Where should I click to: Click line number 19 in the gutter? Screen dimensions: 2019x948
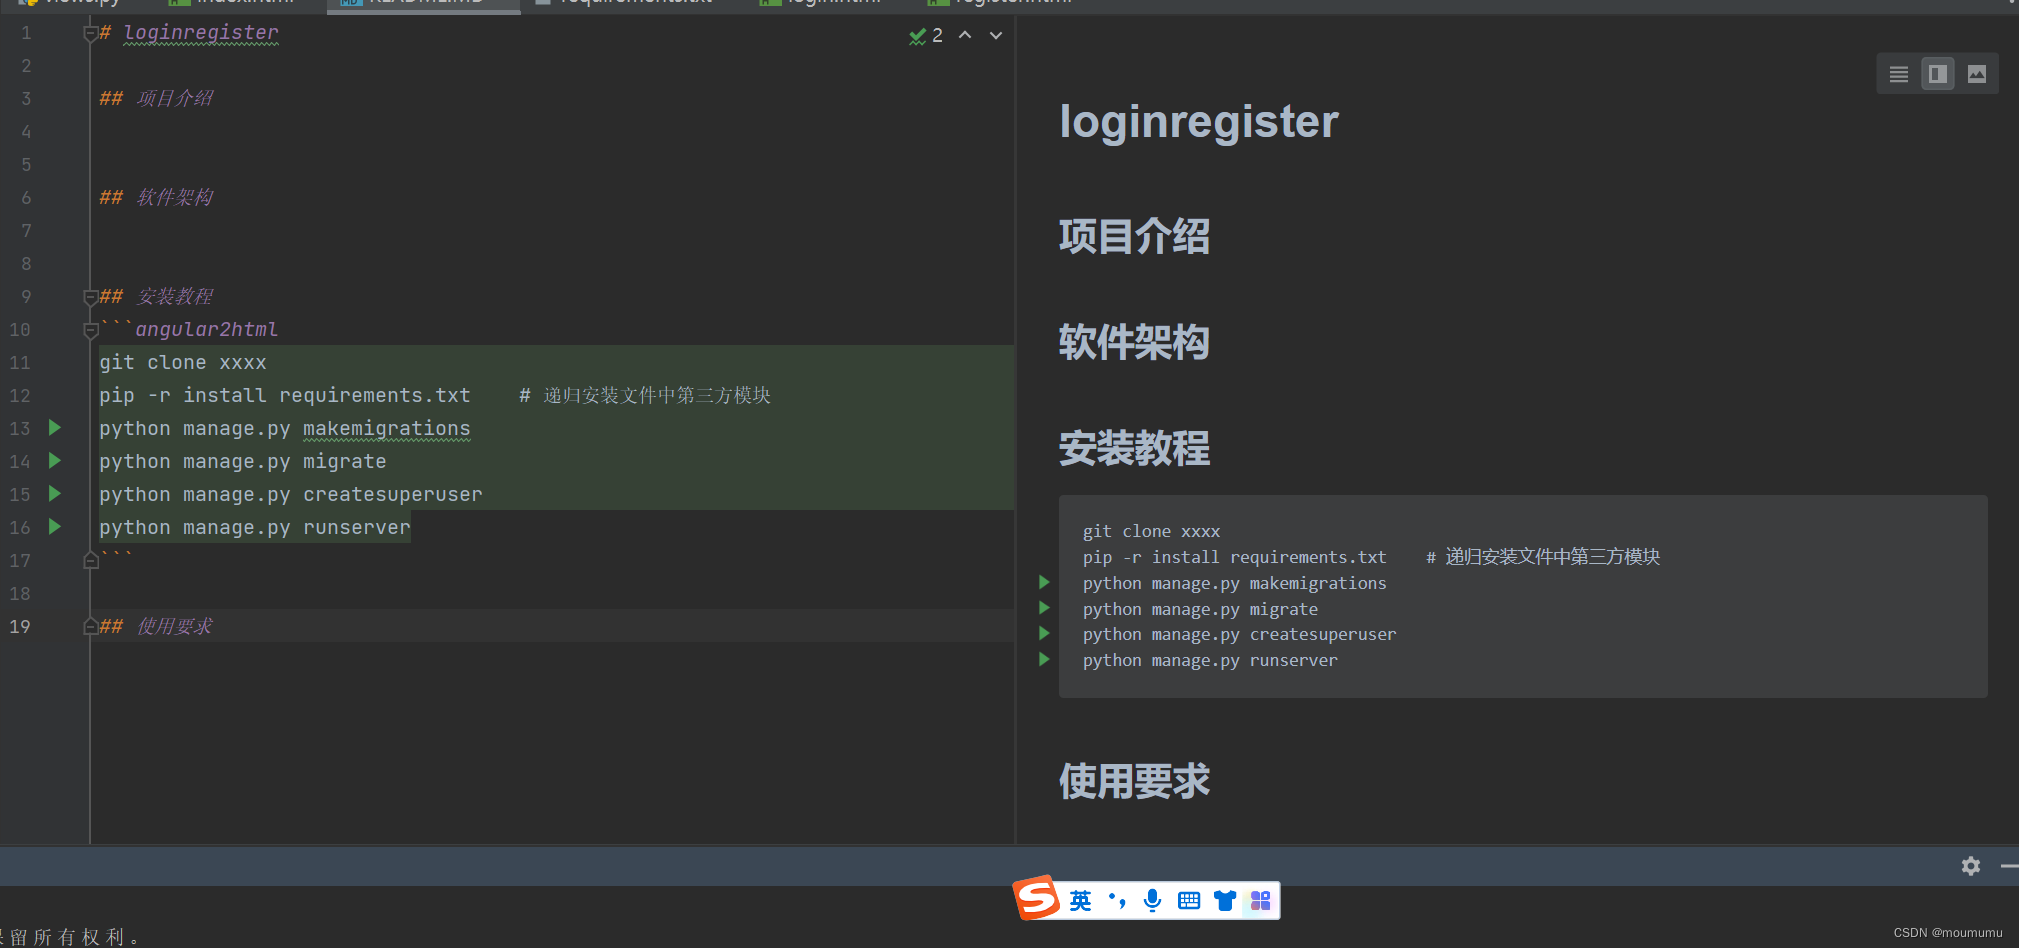click(x=20, y=626)
